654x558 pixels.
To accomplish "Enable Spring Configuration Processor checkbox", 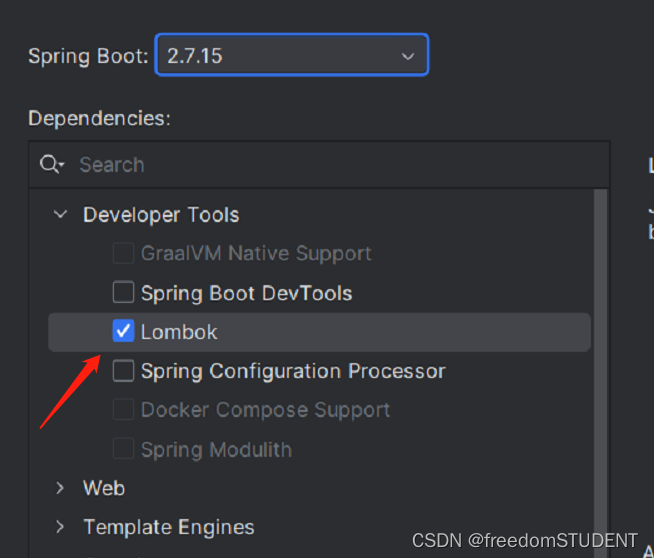I will pyautogui.click(x=123, y=371).
